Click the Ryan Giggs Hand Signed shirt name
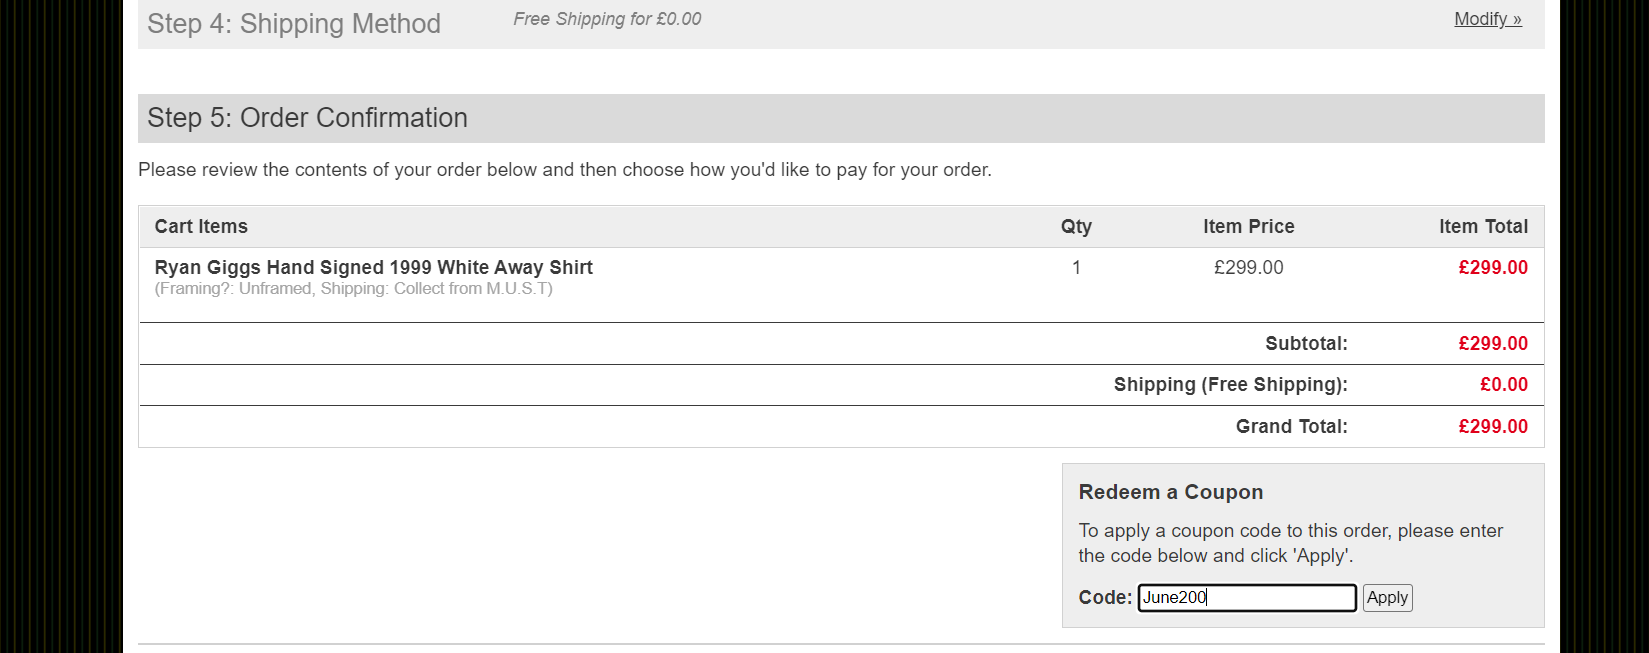Screen dimensions: 1649x653 (x=373, y=267)
